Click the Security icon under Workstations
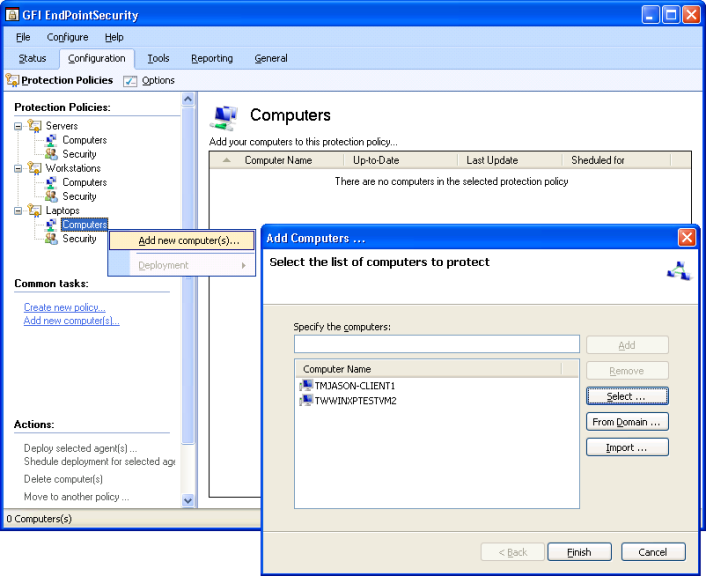The image size is (706, 576). [51, 196]
